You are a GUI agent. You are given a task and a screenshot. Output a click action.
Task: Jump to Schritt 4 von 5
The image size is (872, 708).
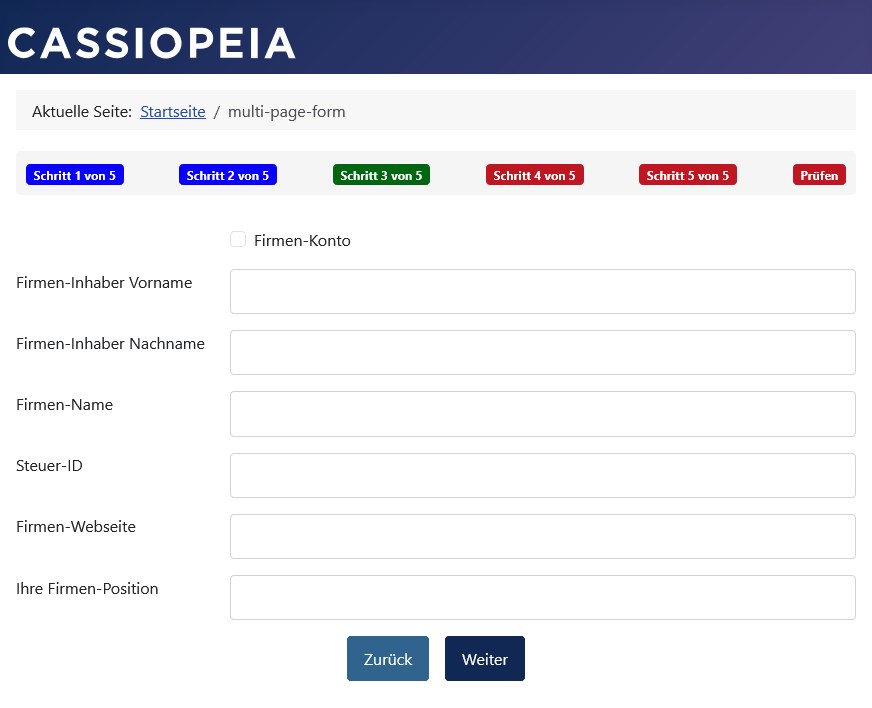tap(535, 175)
